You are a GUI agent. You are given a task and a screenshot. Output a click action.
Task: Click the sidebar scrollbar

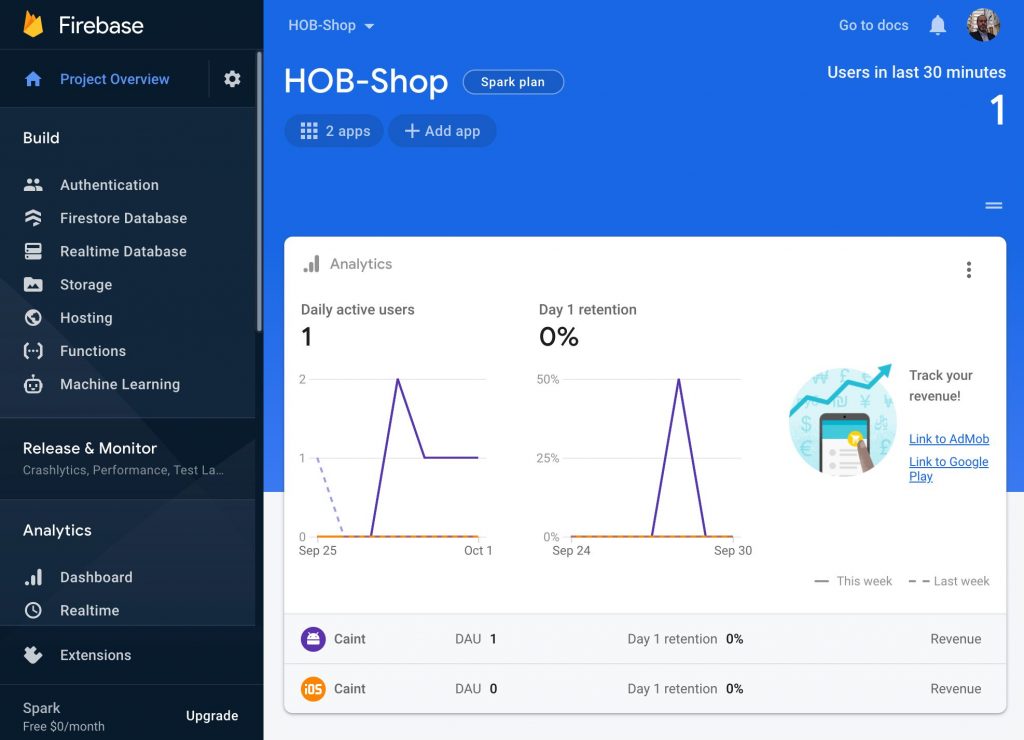(x=259, y=193)
